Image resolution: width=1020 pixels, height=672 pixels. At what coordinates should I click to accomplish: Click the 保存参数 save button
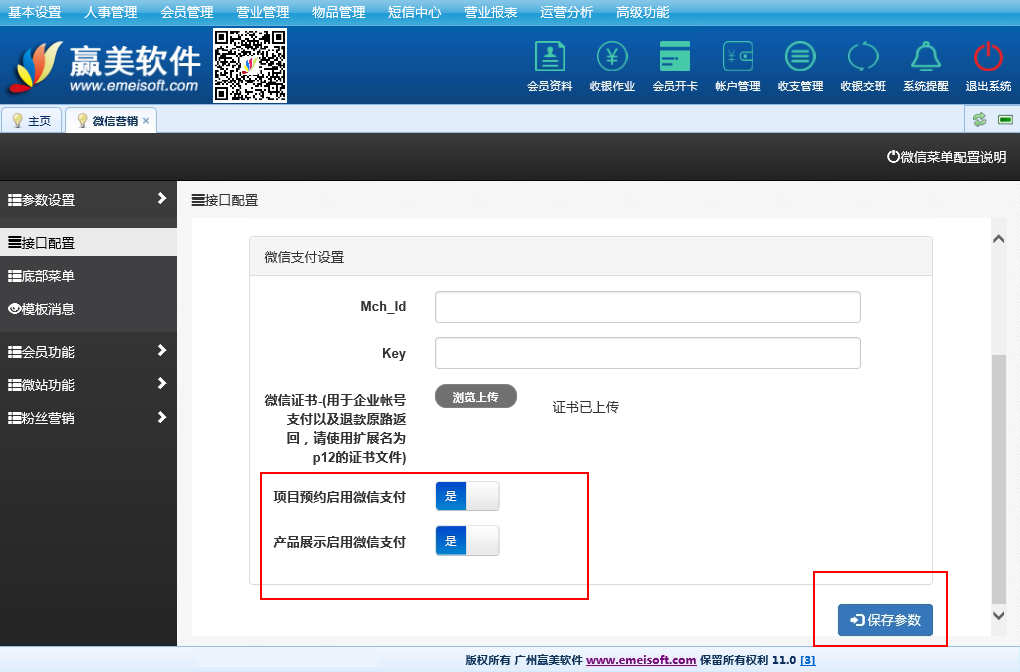(885, 620)
